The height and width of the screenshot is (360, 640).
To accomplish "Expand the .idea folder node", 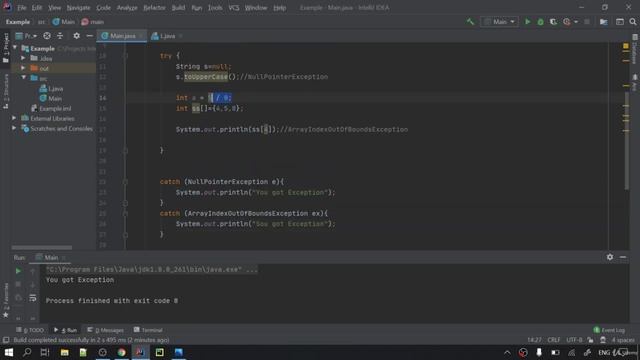I will [23, 58].
